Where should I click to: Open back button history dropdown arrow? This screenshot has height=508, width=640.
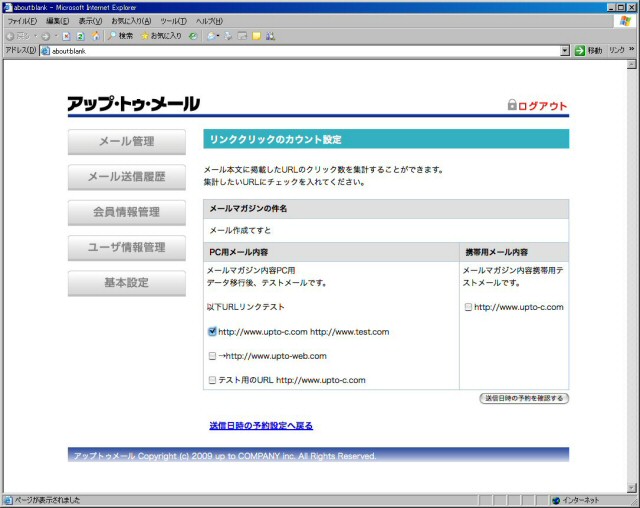35,36
